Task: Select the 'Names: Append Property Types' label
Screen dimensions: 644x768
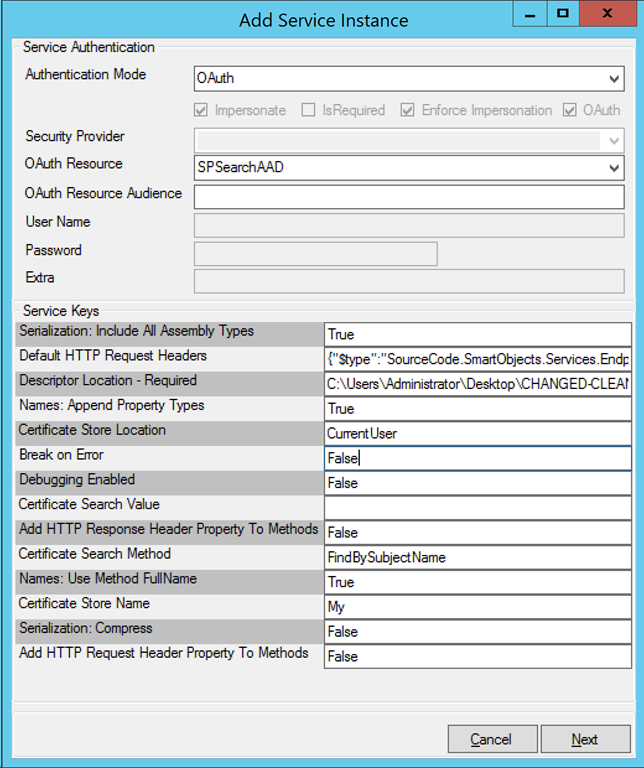Action: 112,406
